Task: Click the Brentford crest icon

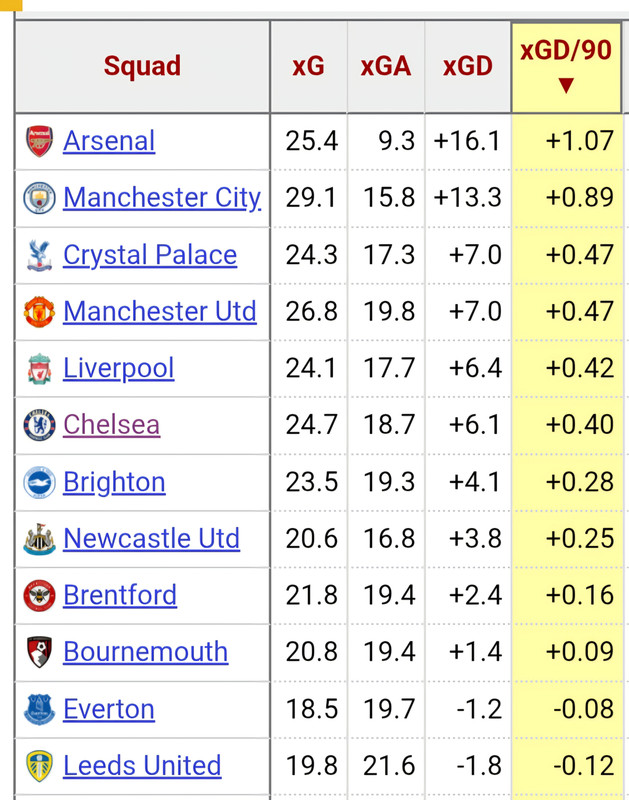Action: tap(39, 596)
